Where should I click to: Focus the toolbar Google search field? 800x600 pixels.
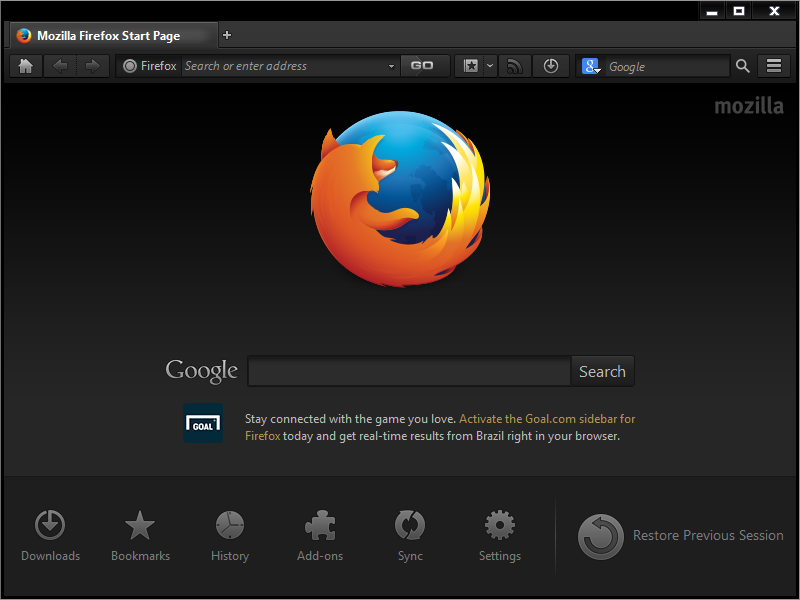[x=667, y=66]
